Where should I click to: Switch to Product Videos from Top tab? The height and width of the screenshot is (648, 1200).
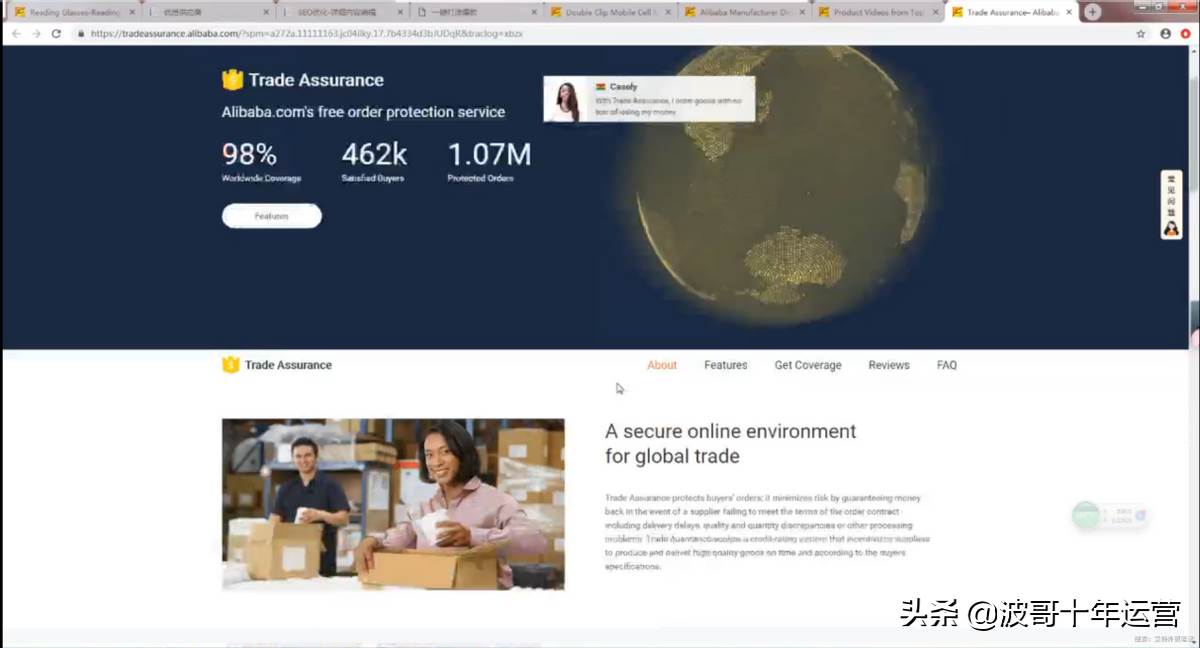coord(879,13)
